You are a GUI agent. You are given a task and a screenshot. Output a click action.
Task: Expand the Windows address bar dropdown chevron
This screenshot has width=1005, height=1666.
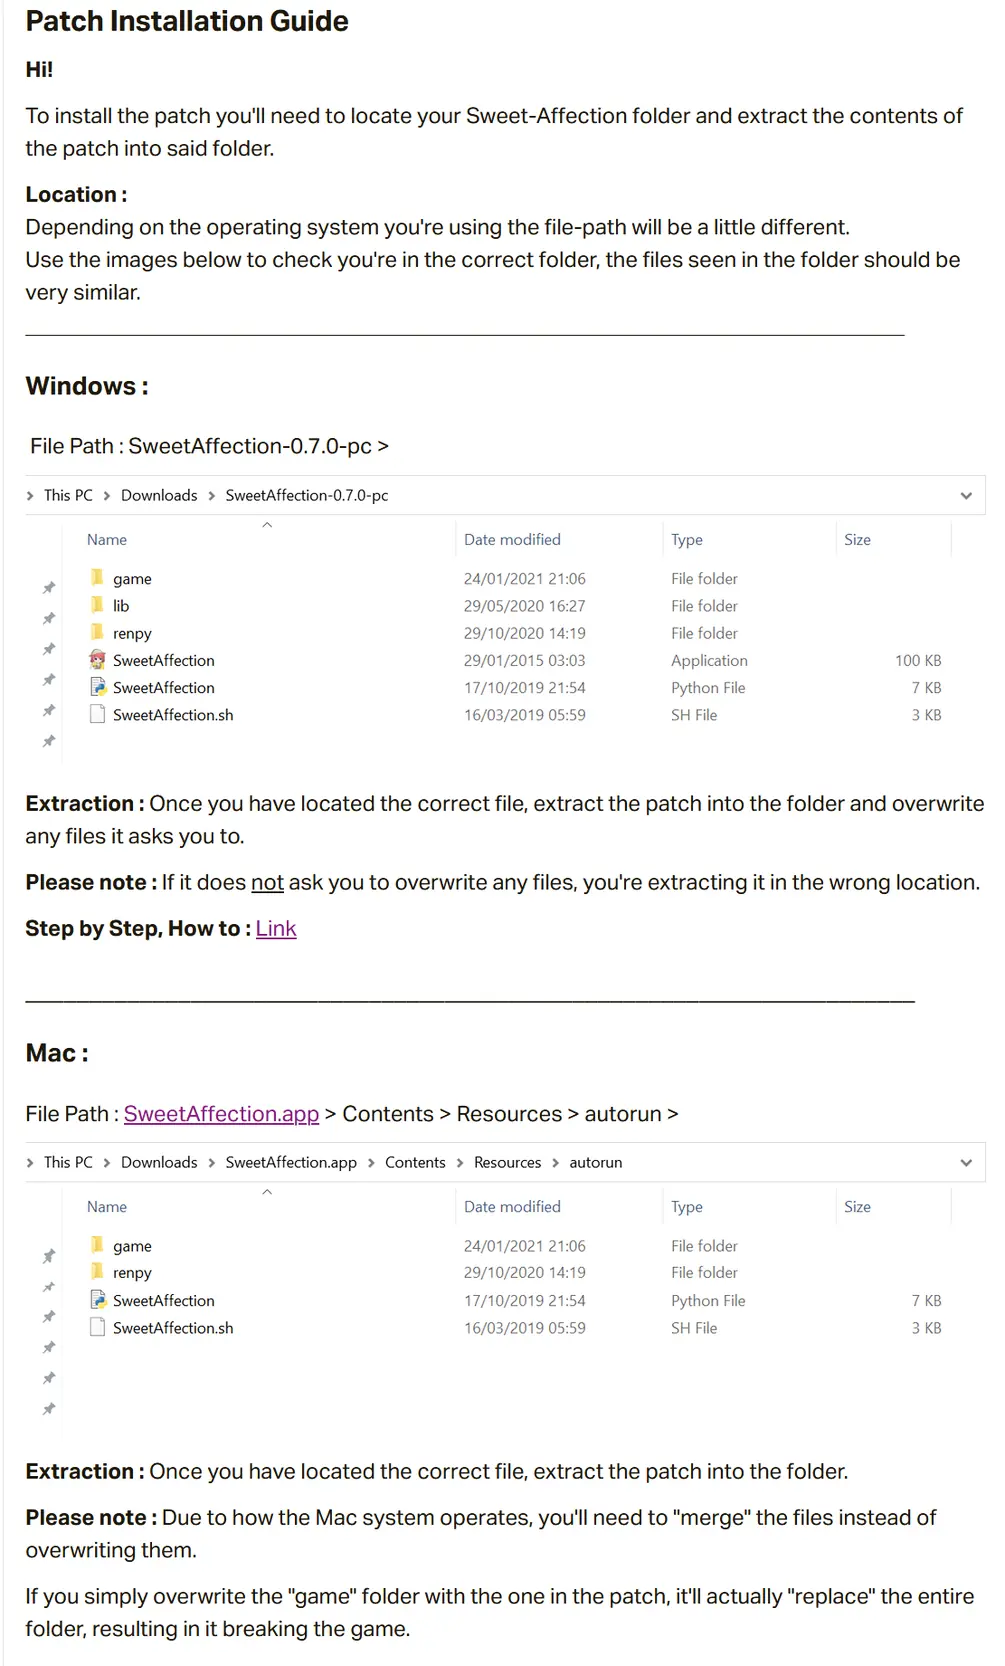tap(966, 496)
